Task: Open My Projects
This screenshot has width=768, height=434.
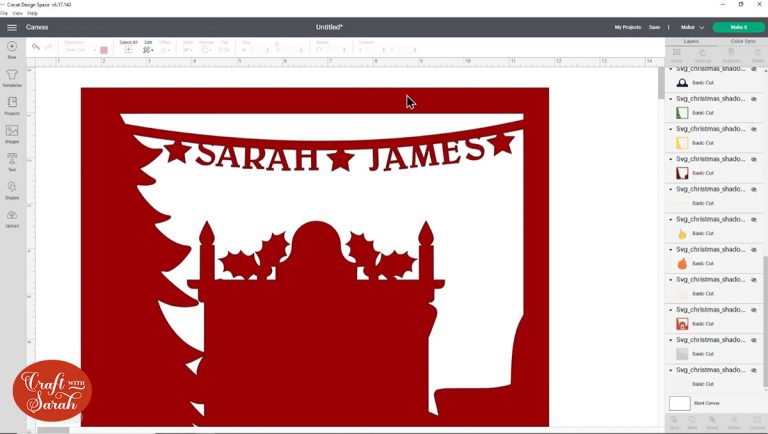Action: point(628,27)
